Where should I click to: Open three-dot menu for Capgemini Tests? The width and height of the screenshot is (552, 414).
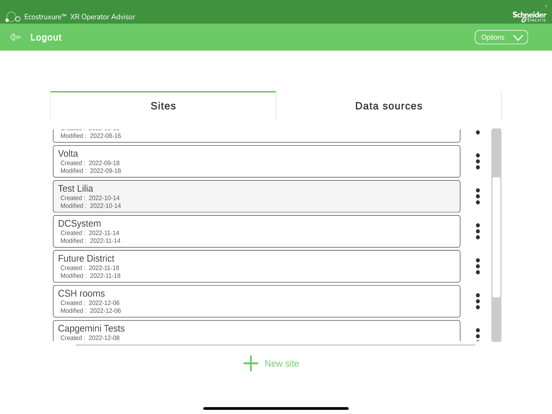click(x=478, y=334)
